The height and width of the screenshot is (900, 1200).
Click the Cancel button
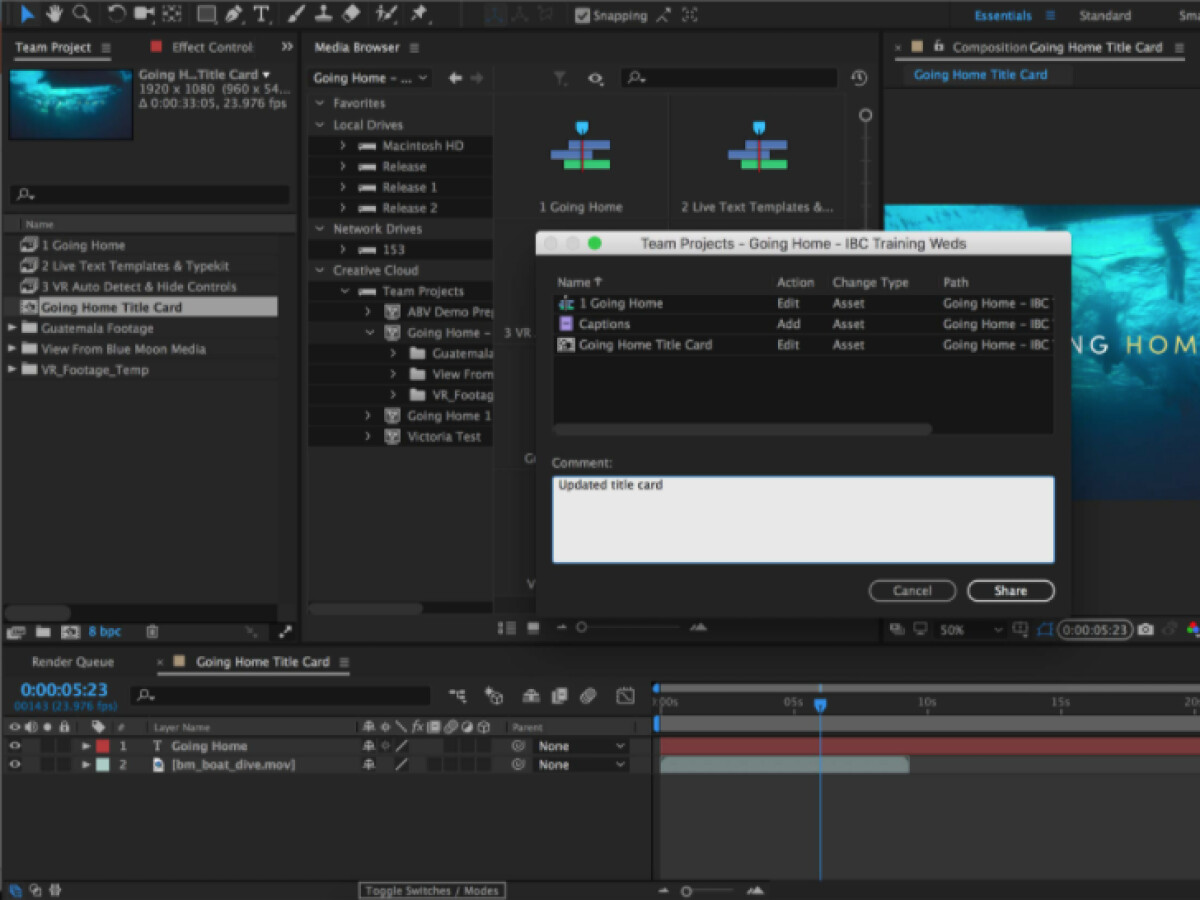[912, 591]
